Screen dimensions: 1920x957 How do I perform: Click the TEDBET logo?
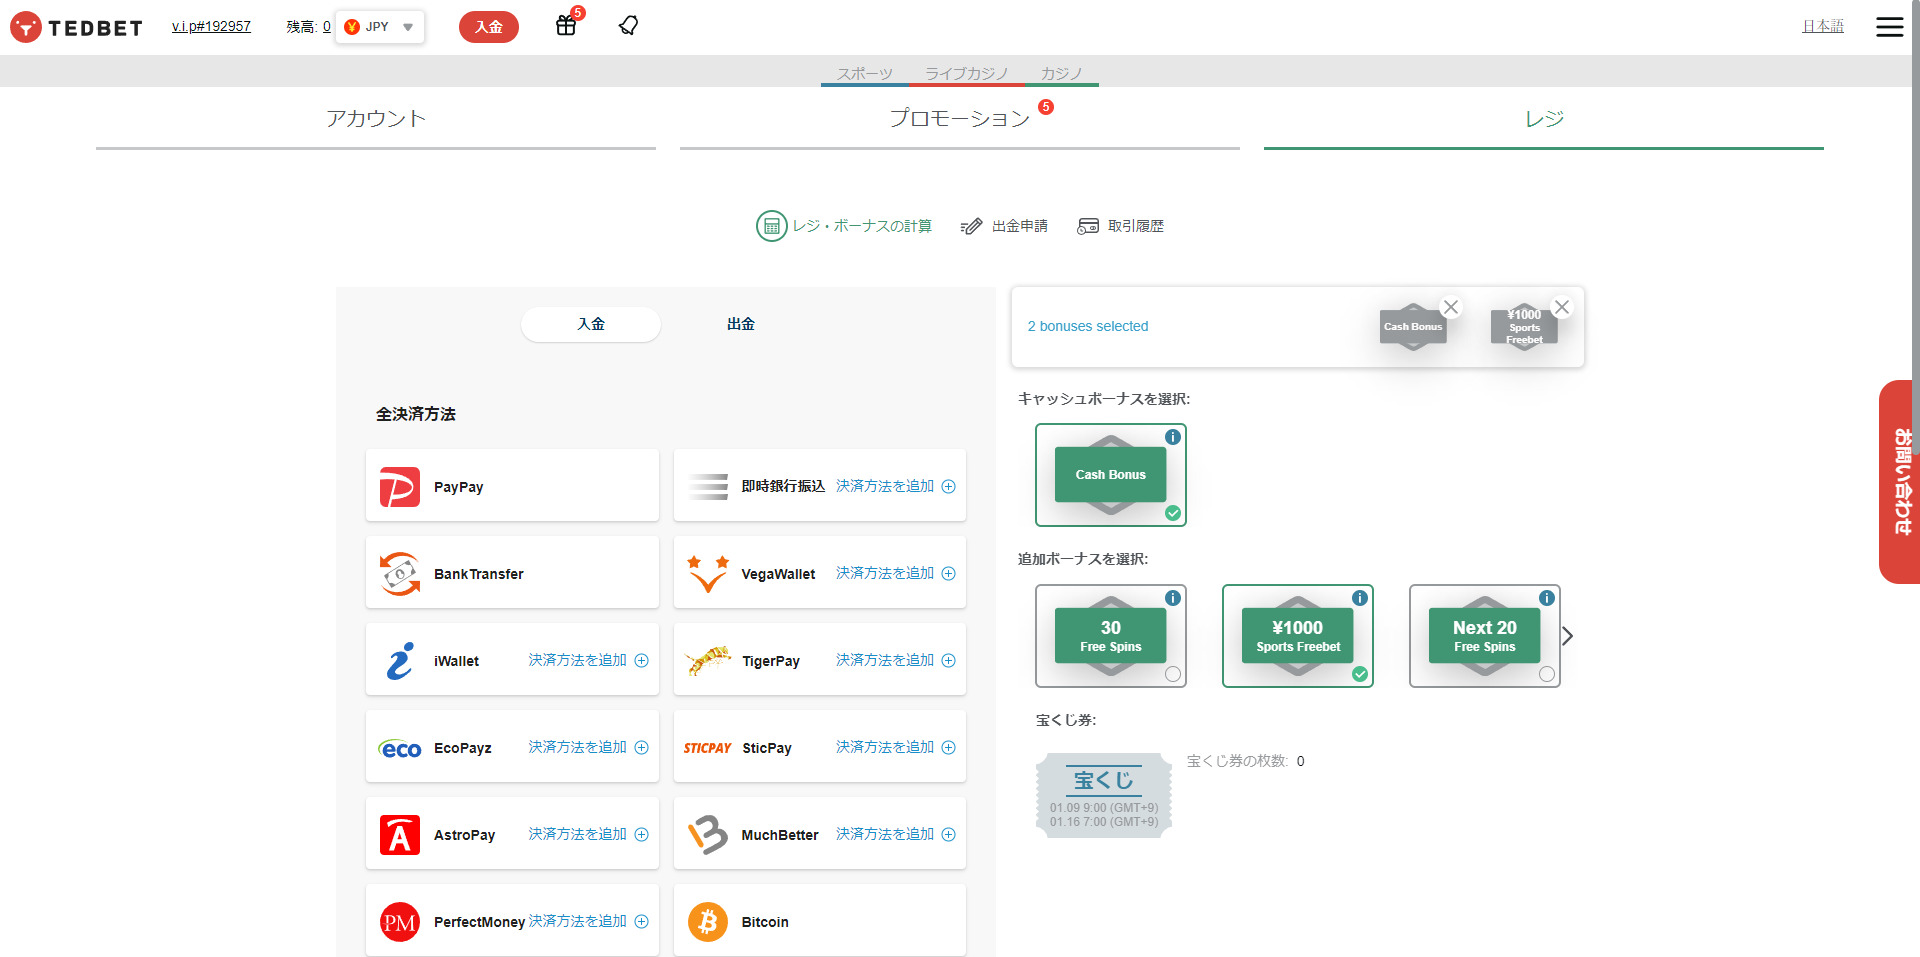[76, 27]
